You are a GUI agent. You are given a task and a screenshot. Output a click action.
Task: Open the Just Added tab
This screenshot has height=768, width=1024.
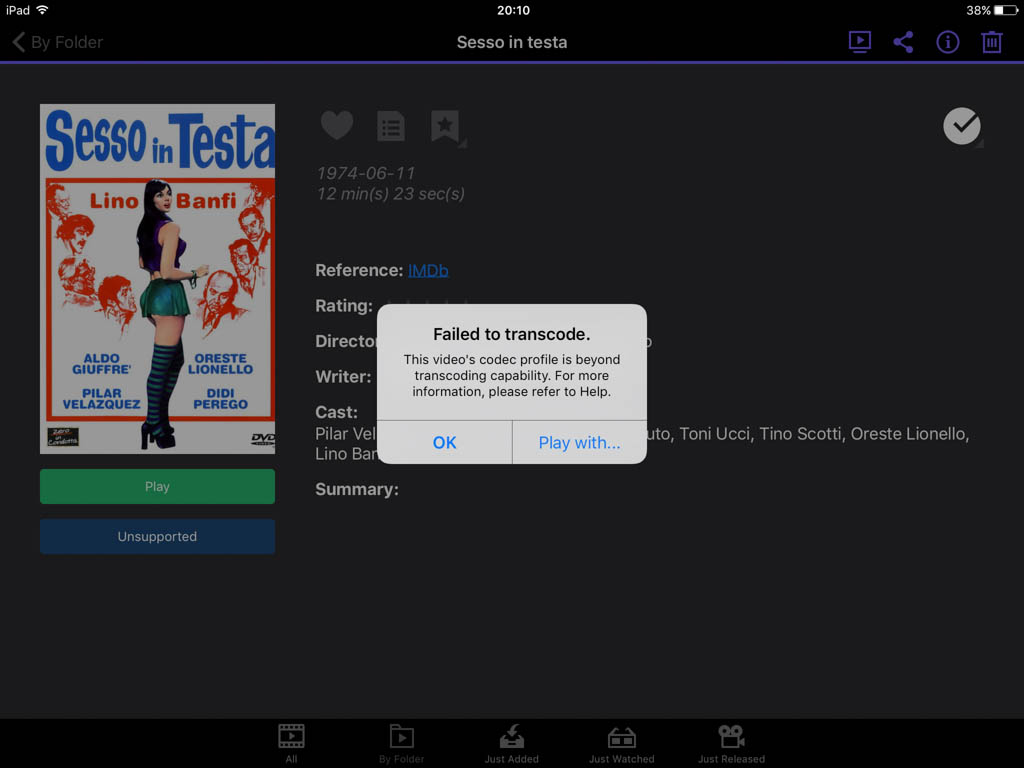pos(511,743)
